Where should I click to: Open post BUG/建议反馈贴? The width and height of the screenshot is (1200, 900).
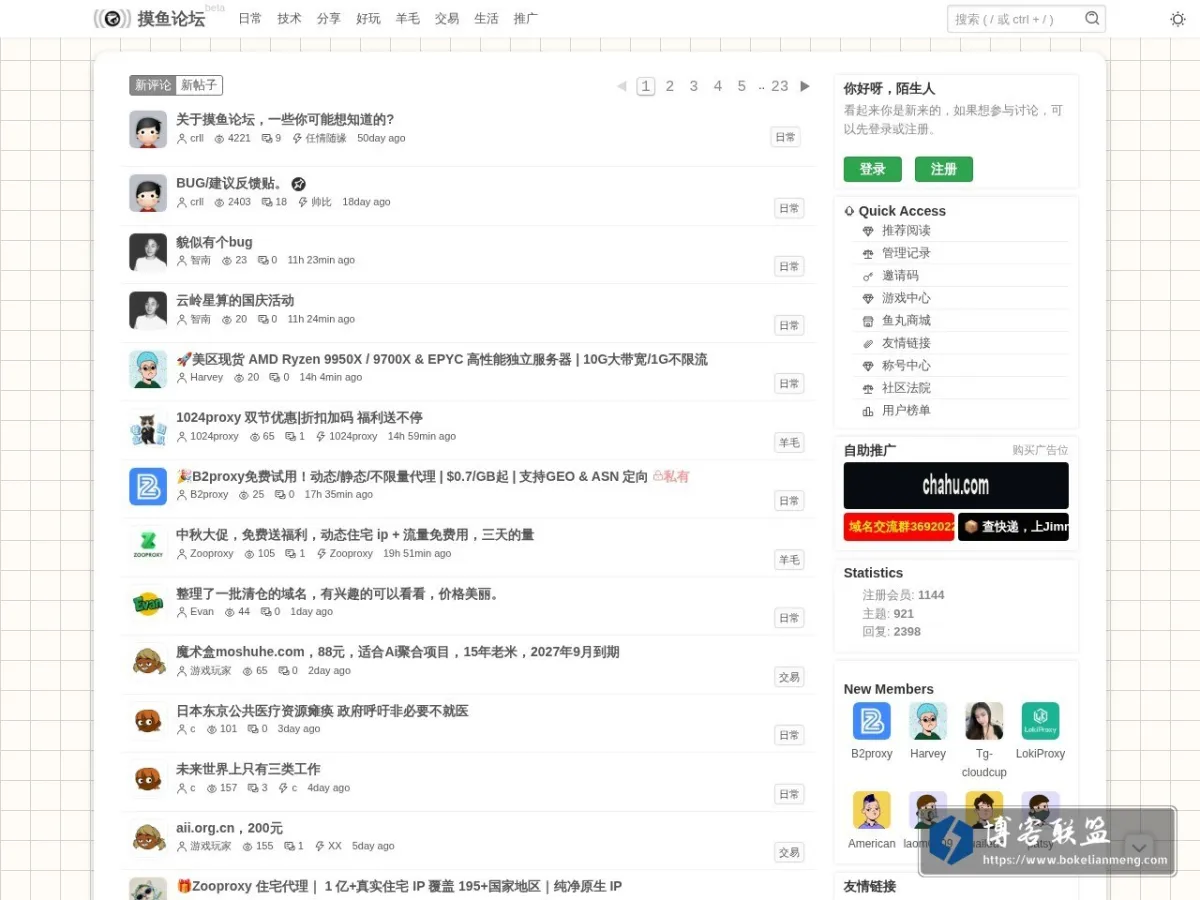[x=230, y=184]
